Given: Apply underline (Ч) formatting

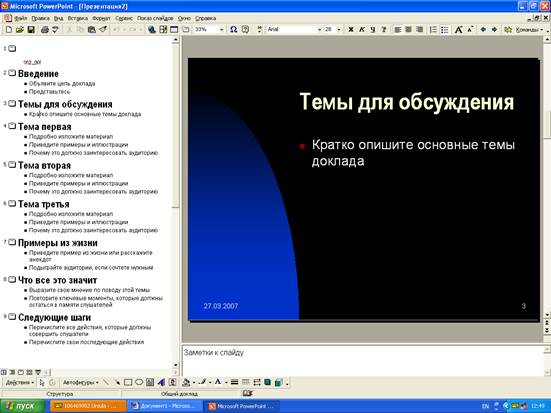Looking at the screenshot, I should point(372,30).
